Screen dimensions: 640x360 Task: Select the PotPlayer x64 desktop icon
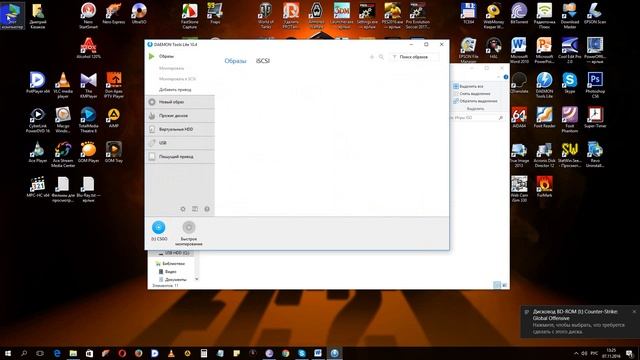coord(38,83)
